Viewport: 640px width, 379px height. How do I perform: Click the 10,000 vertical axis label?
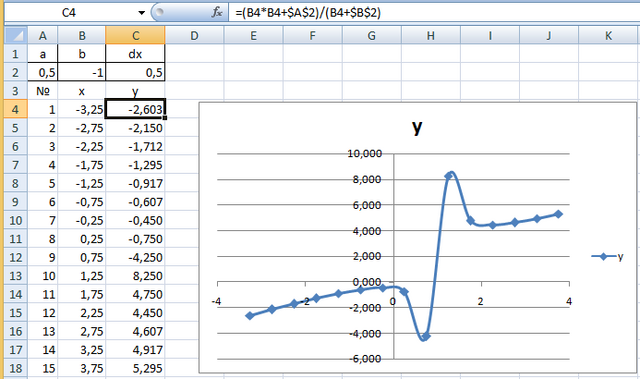pos(364,153)
